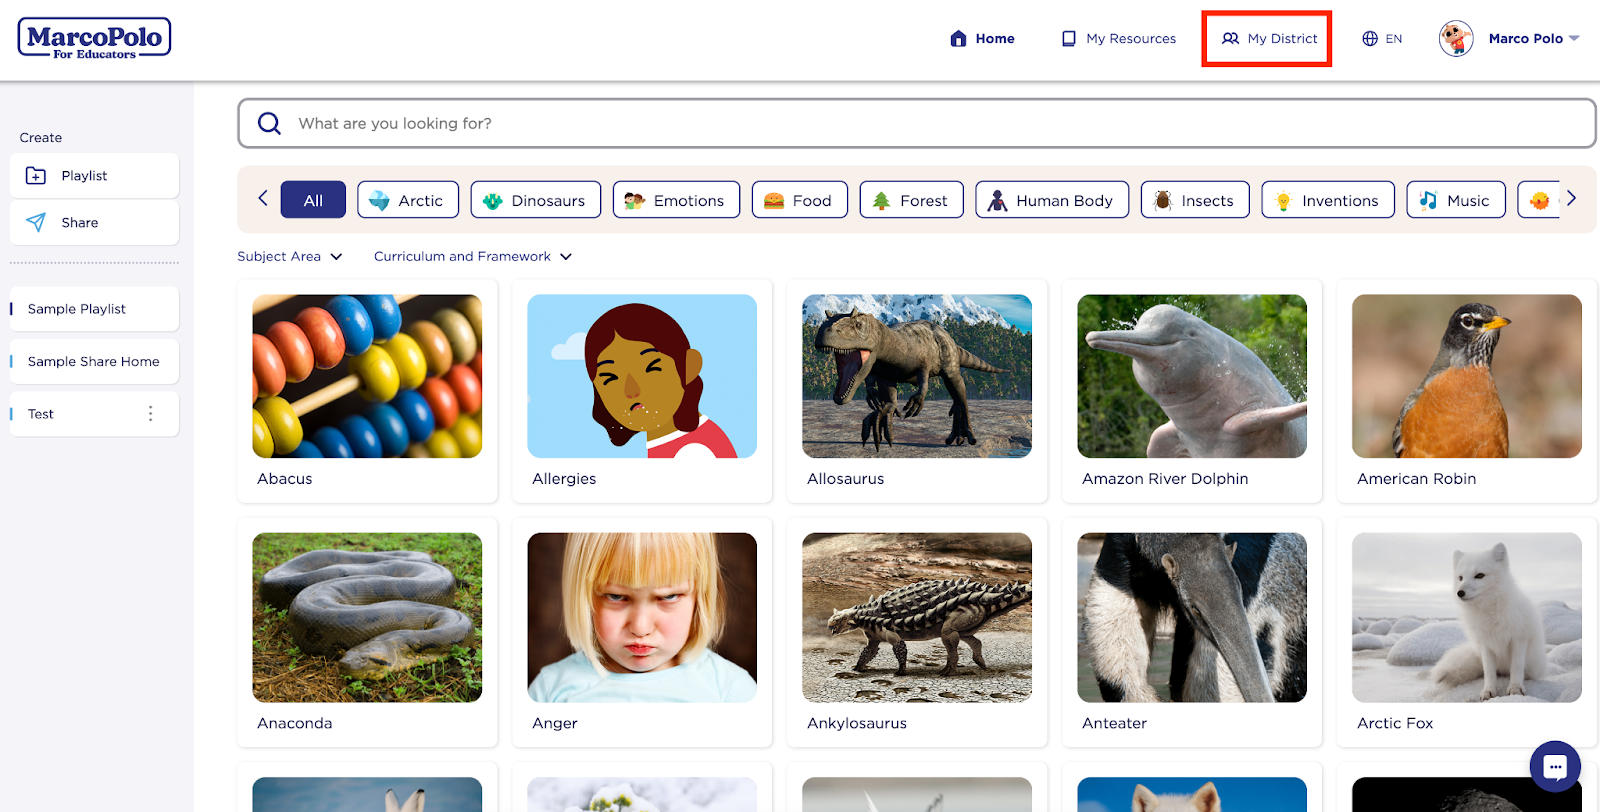Click the My Resources book icon
Viewport: 1600px width, 812px height.
pos(1069,38)
